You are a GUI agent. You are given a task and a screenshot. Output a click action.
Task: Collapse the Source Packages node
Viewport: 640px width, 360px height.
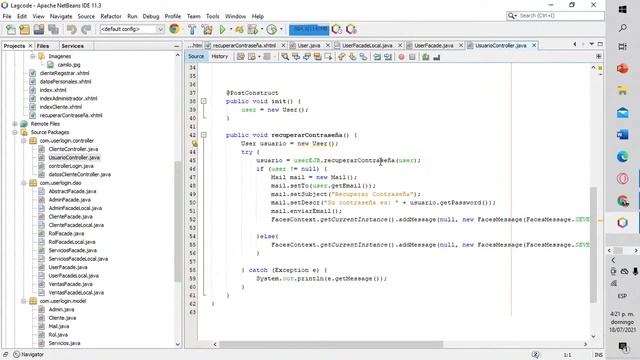coord(15,132)
